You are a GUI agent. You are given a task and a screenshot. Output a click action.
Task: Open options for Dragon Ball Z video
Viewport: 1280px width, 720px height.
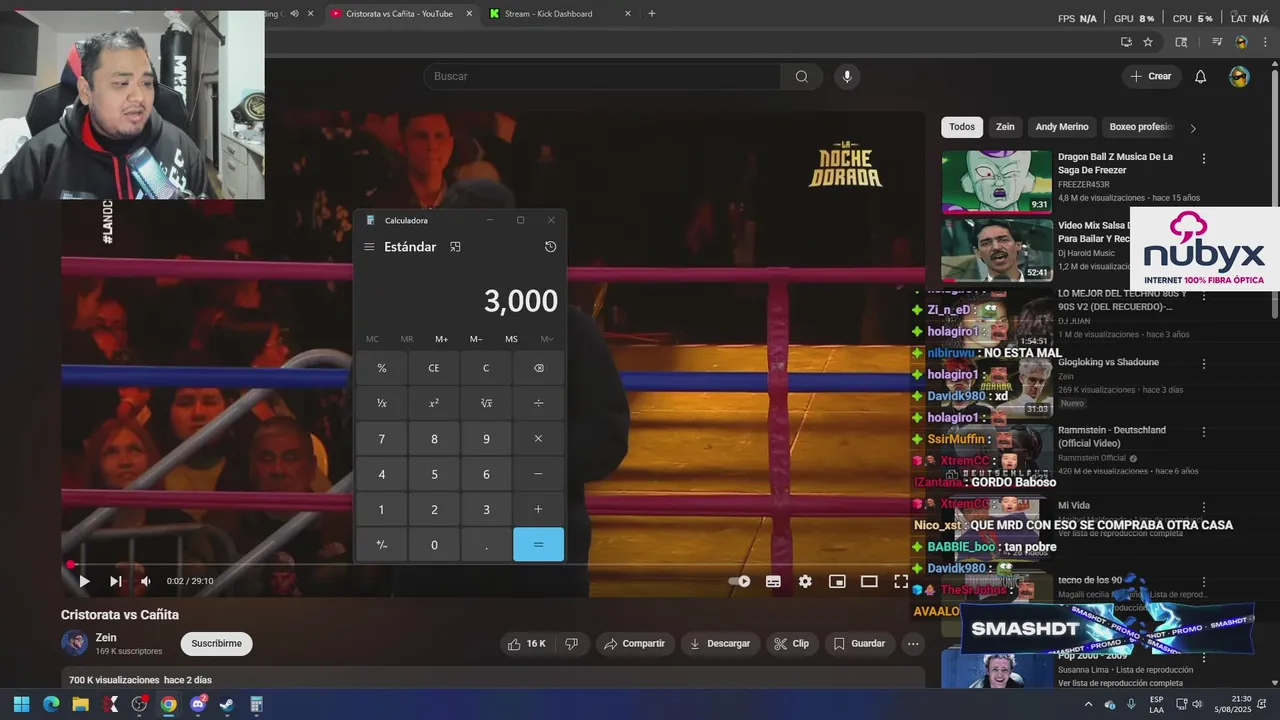pyautogui.click(x=1204, y=159)
